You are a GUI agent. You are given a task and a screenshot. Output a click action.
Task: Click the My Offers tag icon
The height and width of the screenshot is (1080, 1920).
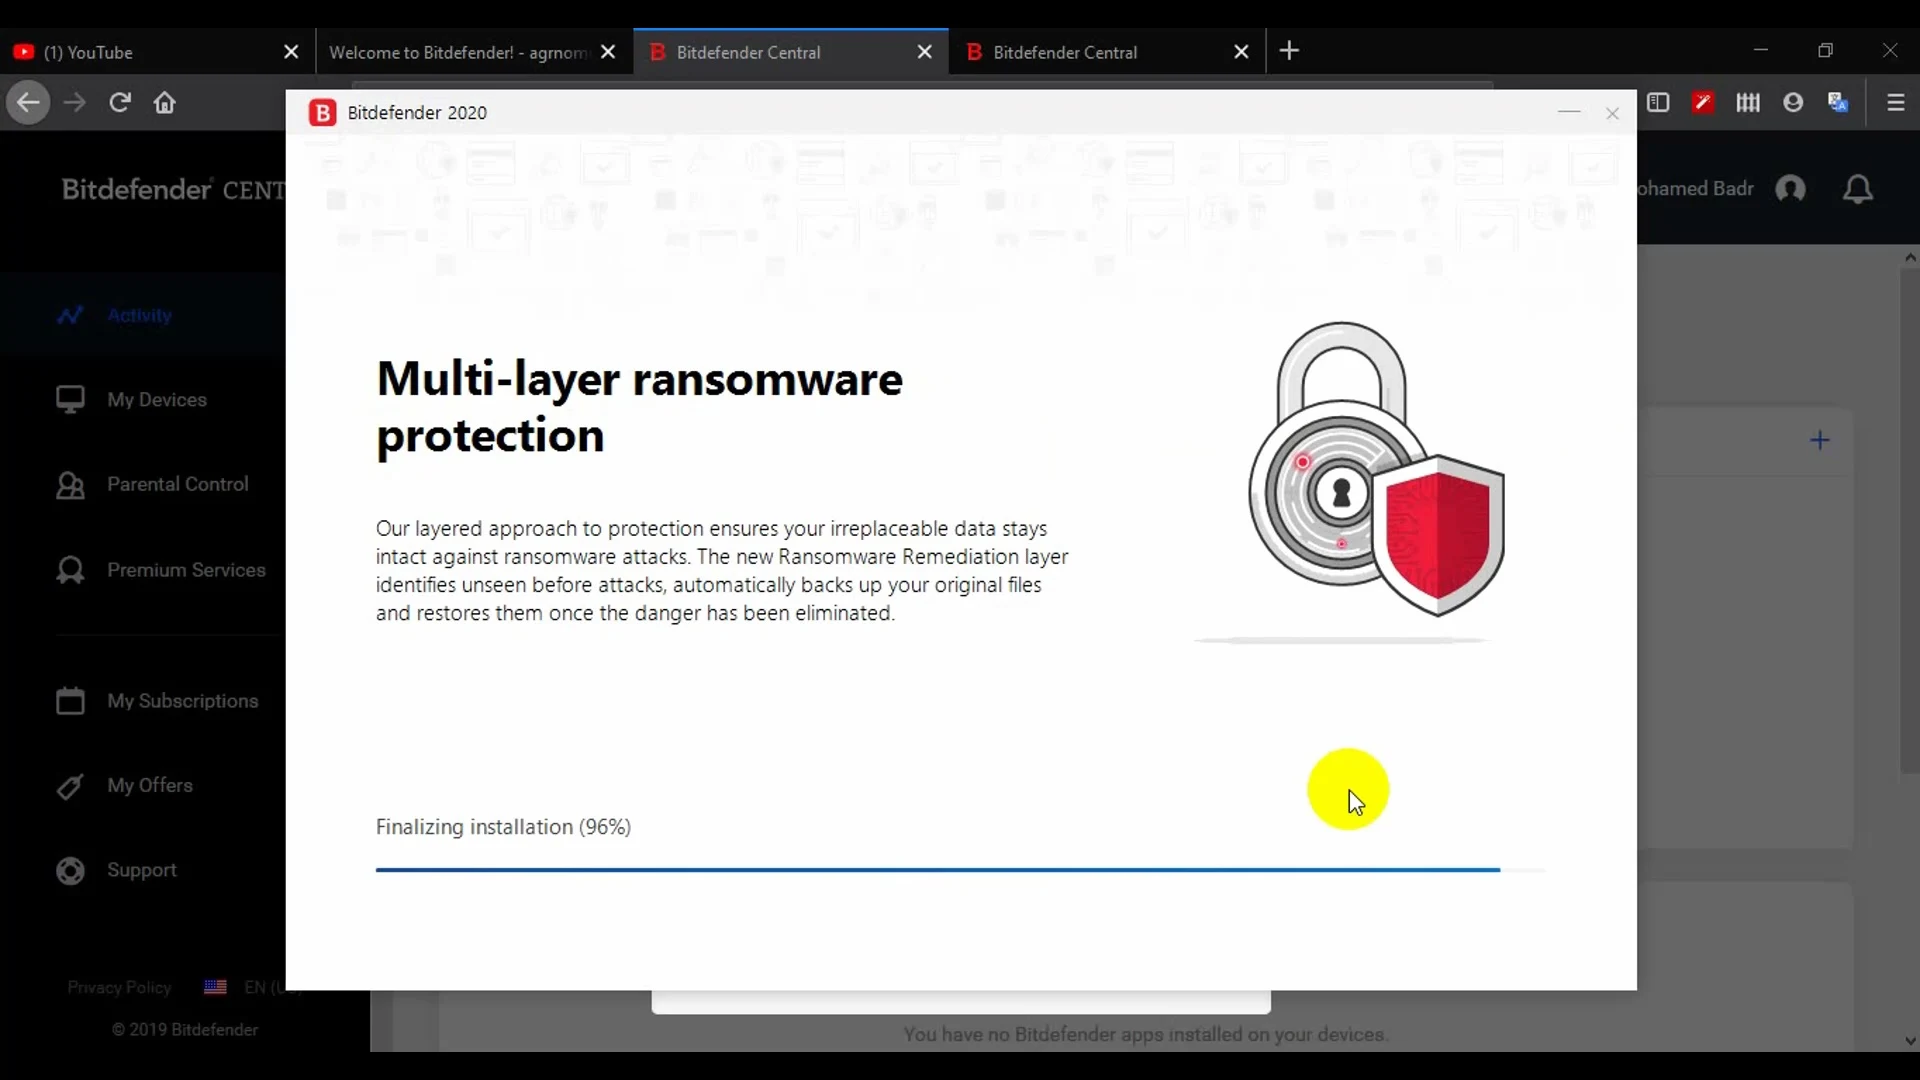70,786
